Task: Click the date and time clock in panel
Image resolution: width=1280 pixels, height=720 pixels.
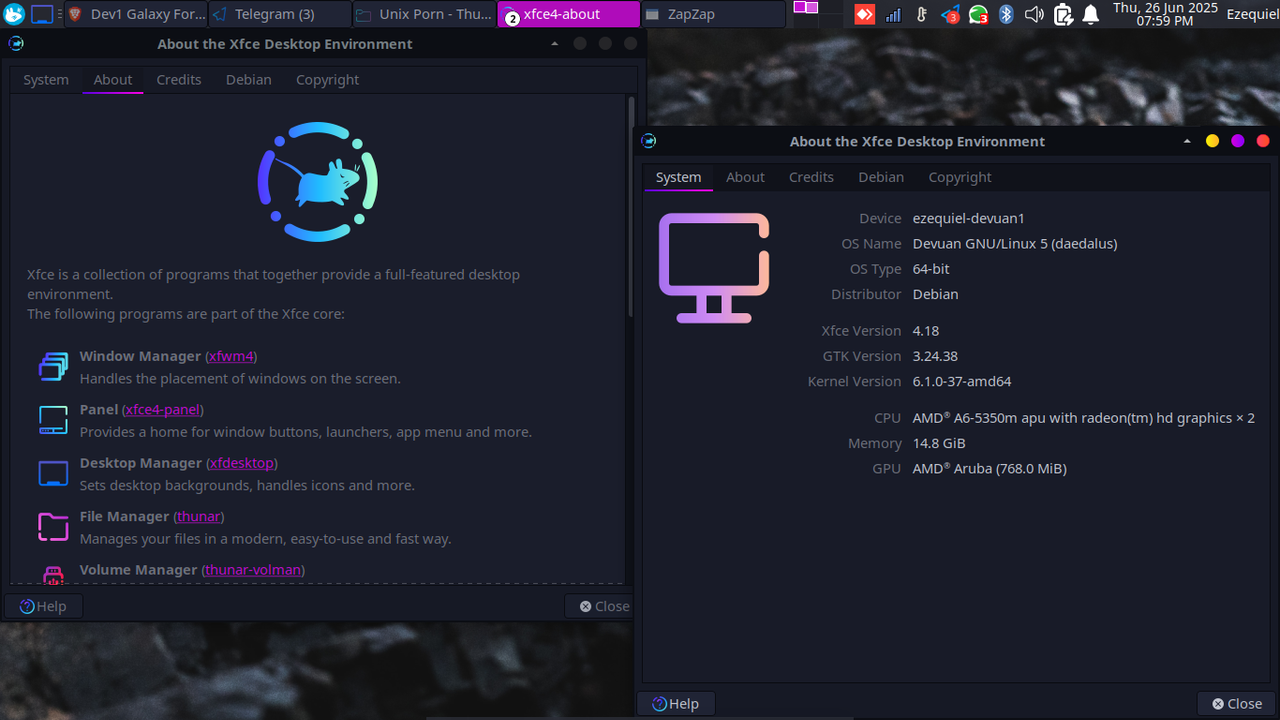Action: (1165, 14)
